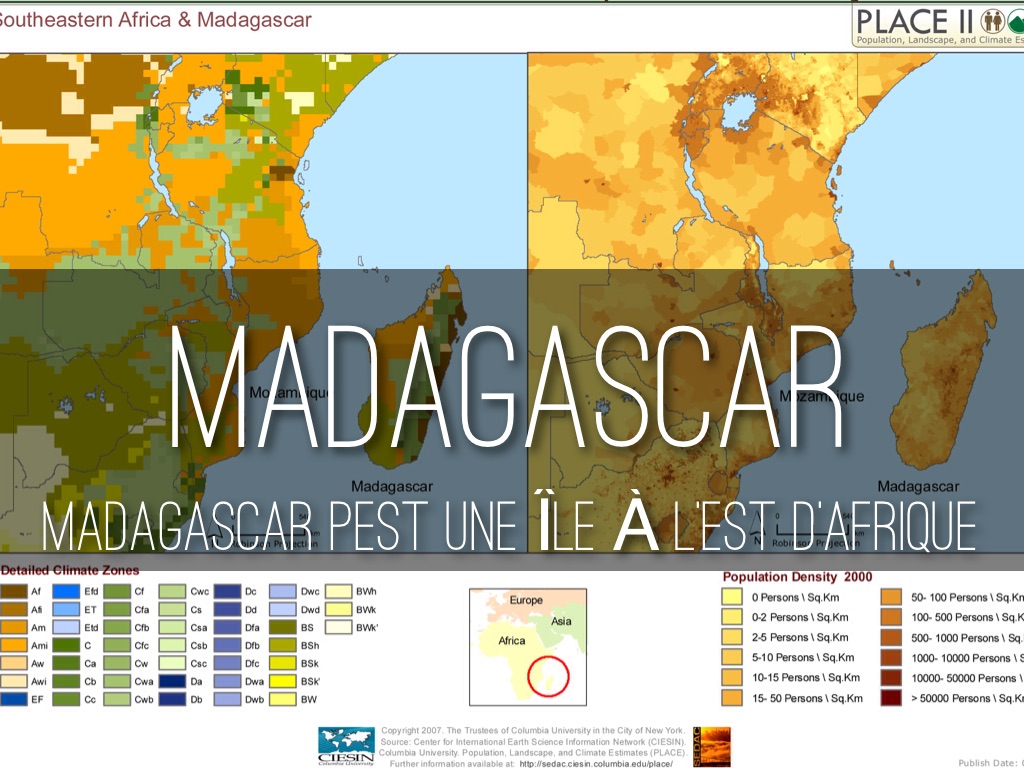Click the Southeastern Africa & Madagascar heading
The image size is (1024, 768).
click(x=155, y=20)
